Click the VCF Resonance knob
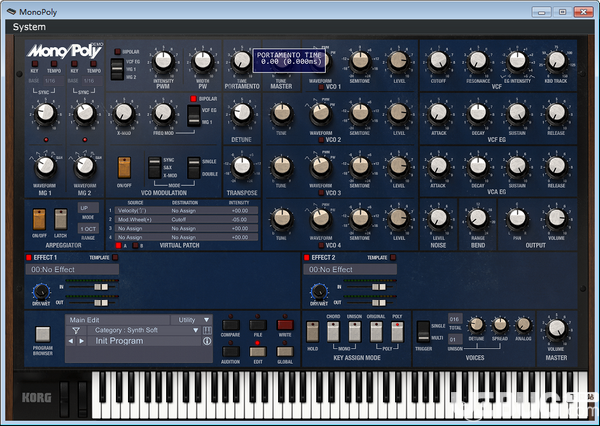Image resolution: width=600 pixels, height=426 pixels. [478, 61]
